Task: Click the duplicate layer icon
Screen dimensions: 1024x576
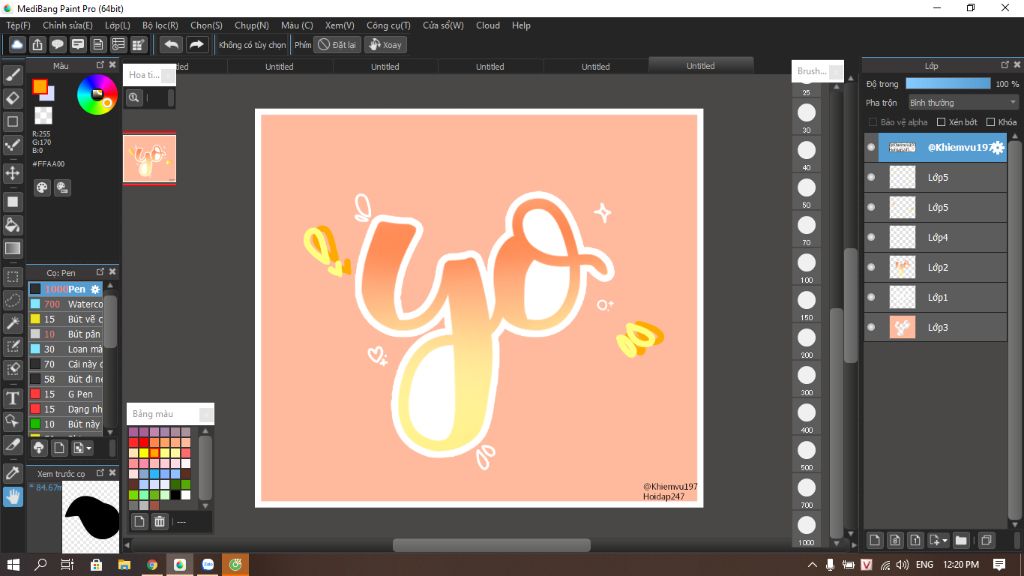Action: (986, 540)
